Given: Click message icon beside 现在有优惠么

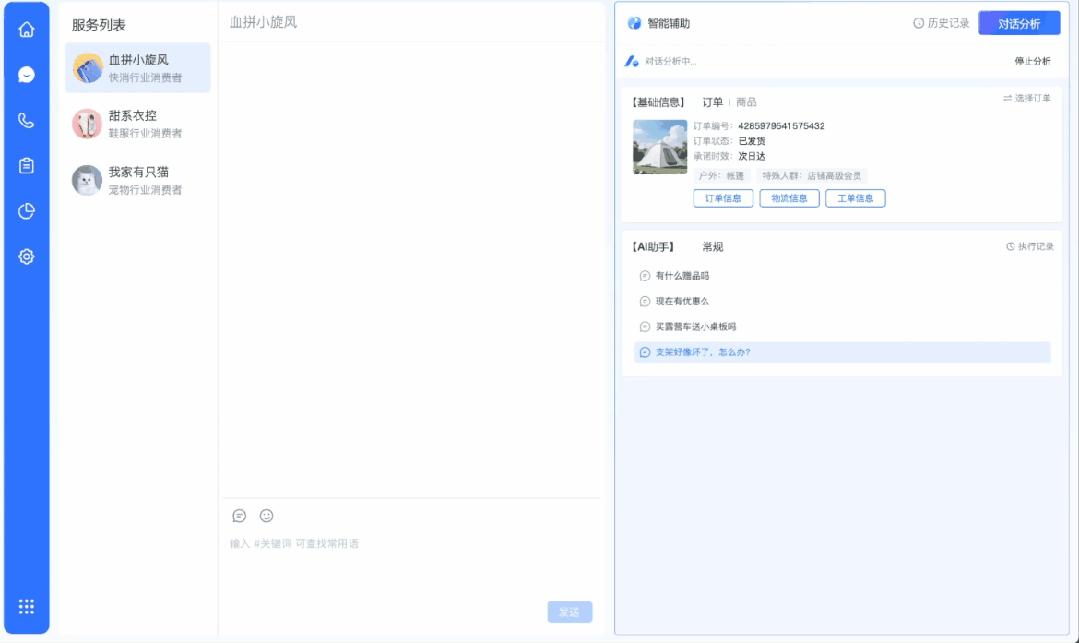Looking at the screenshot, I should pos(645,302).
